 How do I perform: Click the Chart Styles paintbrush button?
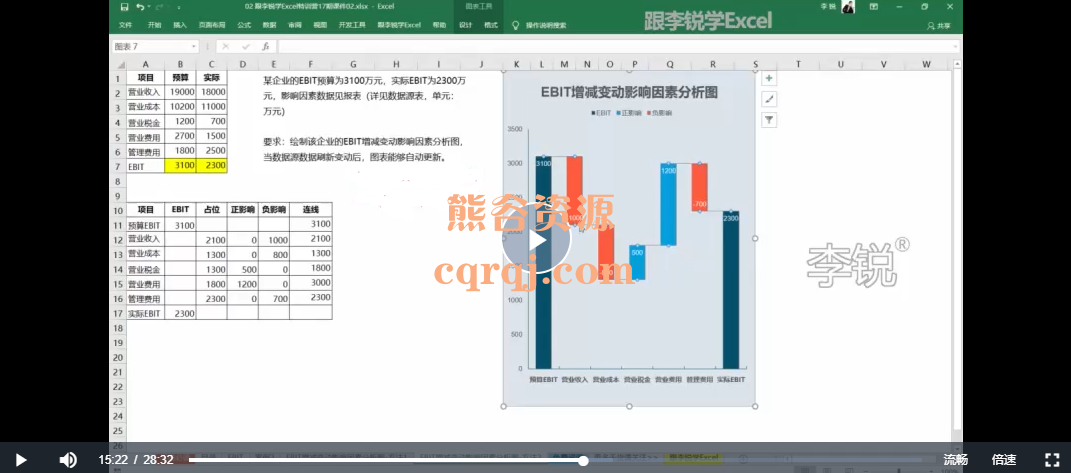[x=769, y=99]
